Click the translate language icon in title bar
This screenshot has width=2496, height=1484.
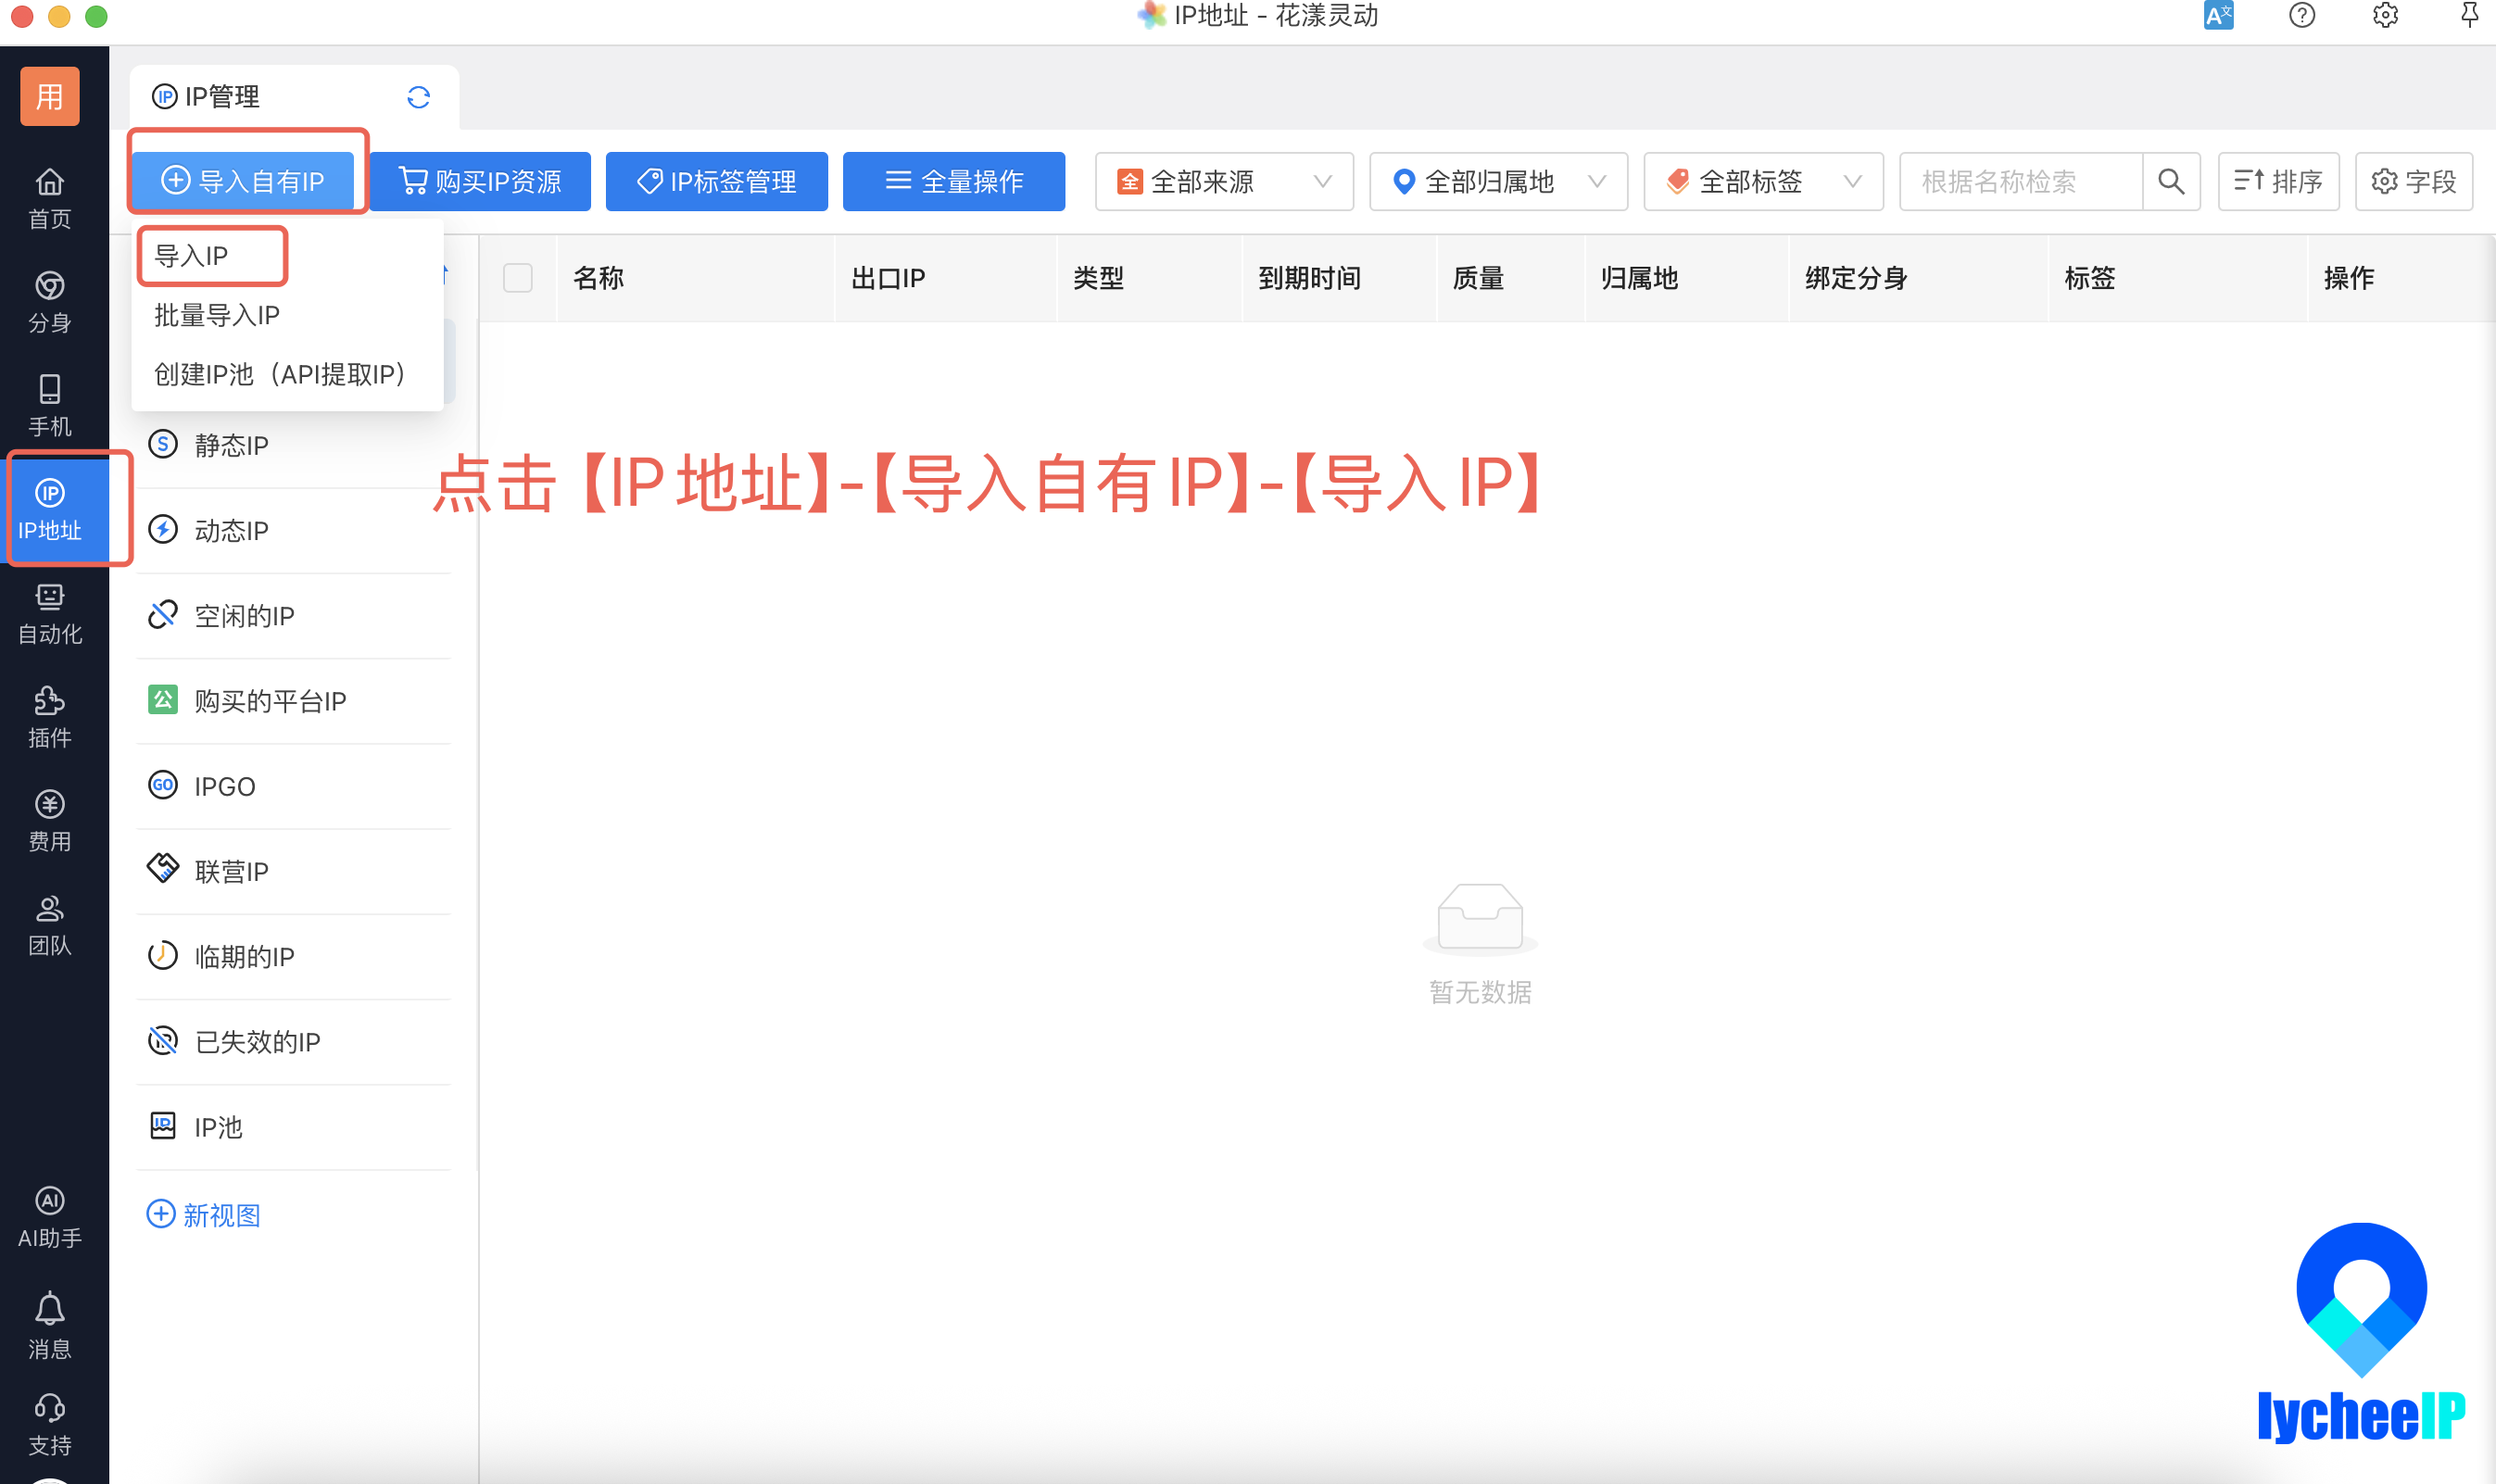click(2218, 15)
